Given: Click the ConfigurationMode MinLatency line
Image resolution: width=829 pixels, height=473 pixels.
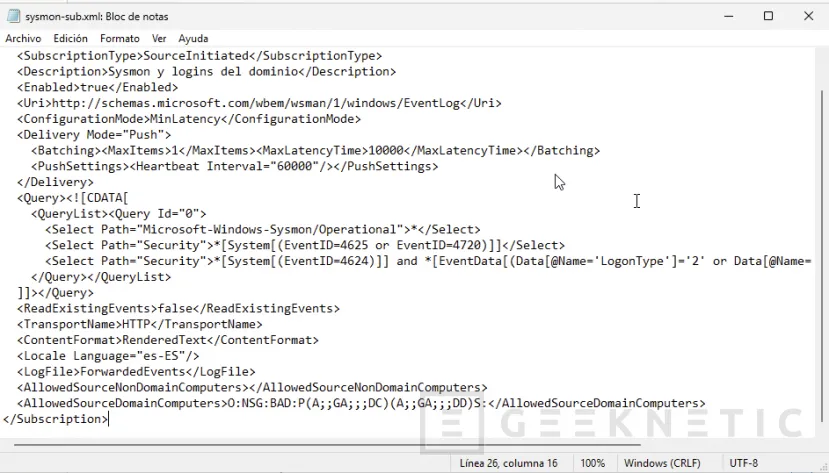Looking at the screenshot, I should [x=189, y=119].
